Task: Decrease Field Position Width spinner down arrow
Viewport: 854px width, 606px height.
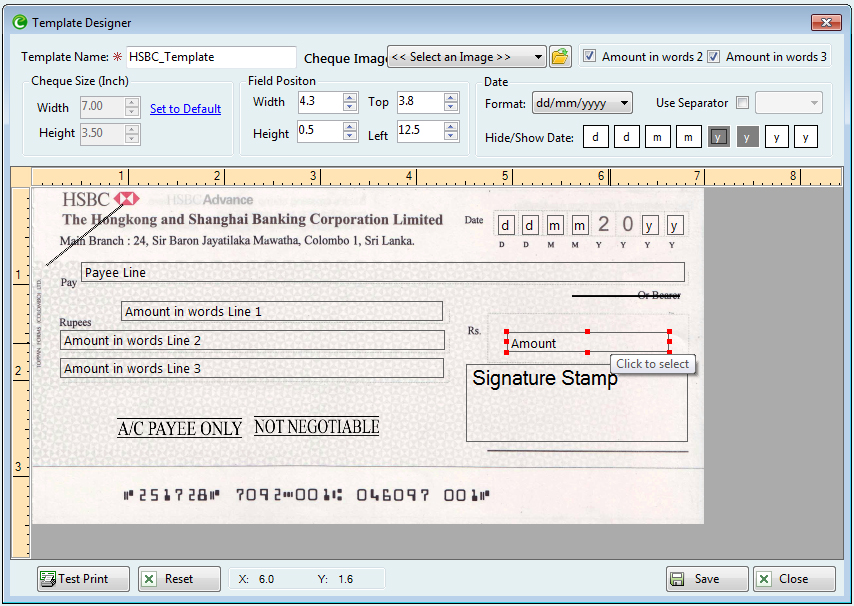Action: tap(350, 107)
